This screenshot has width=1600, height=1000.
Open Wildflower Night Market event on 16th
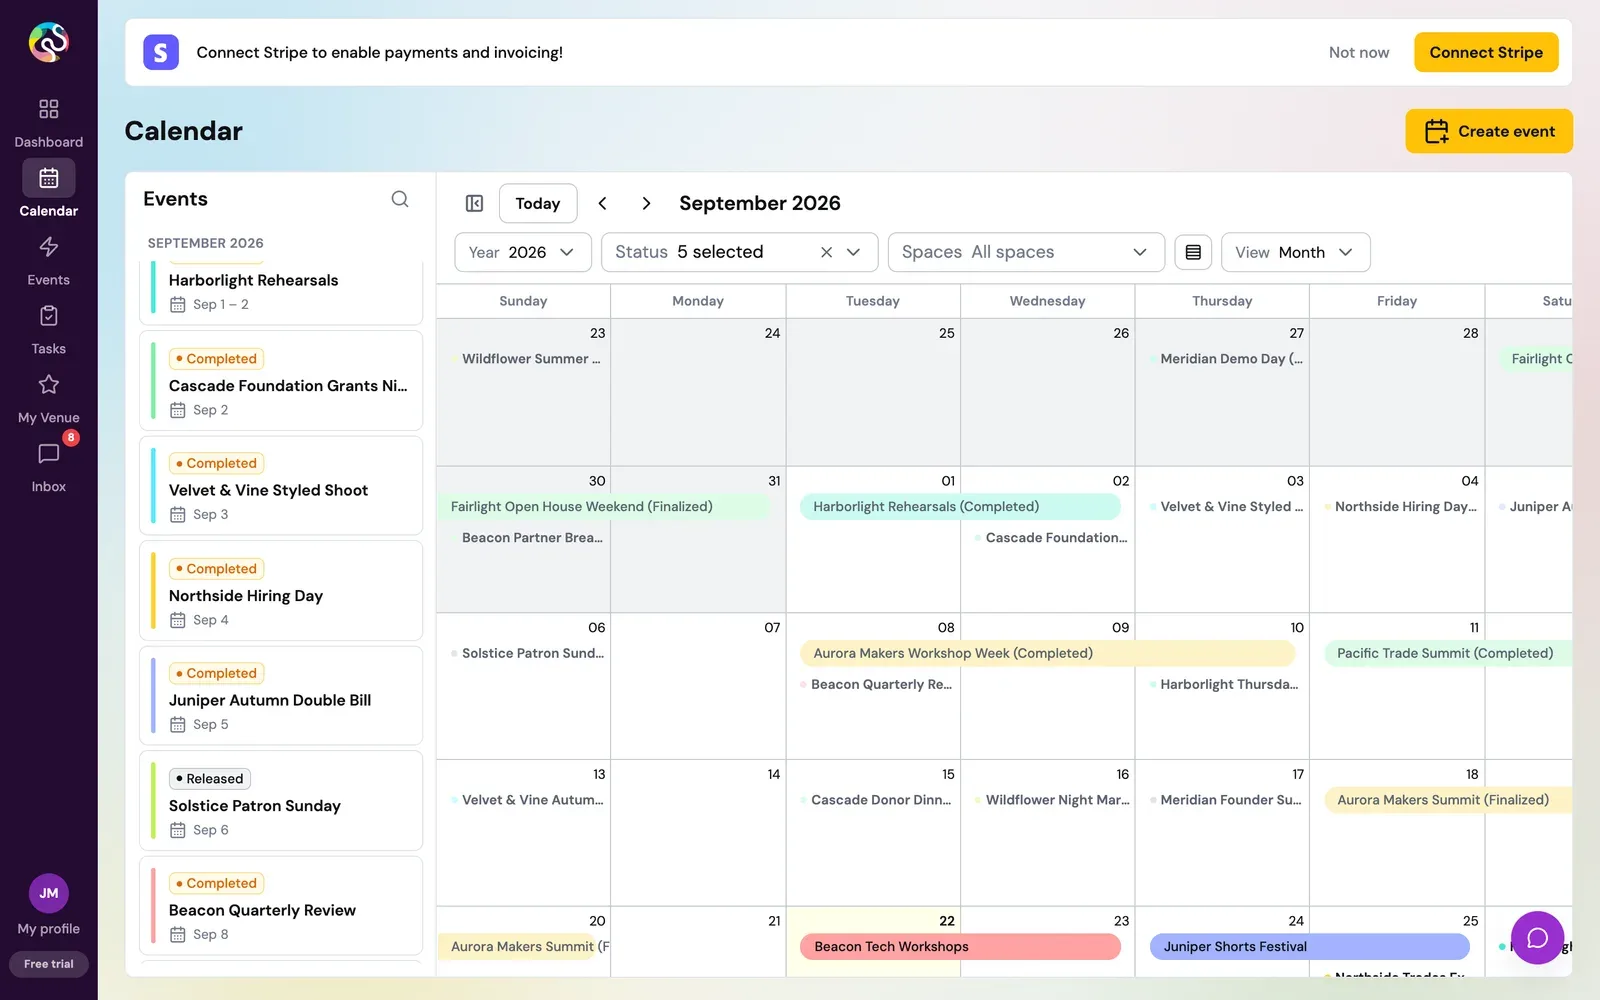[x=1051, y=800]
